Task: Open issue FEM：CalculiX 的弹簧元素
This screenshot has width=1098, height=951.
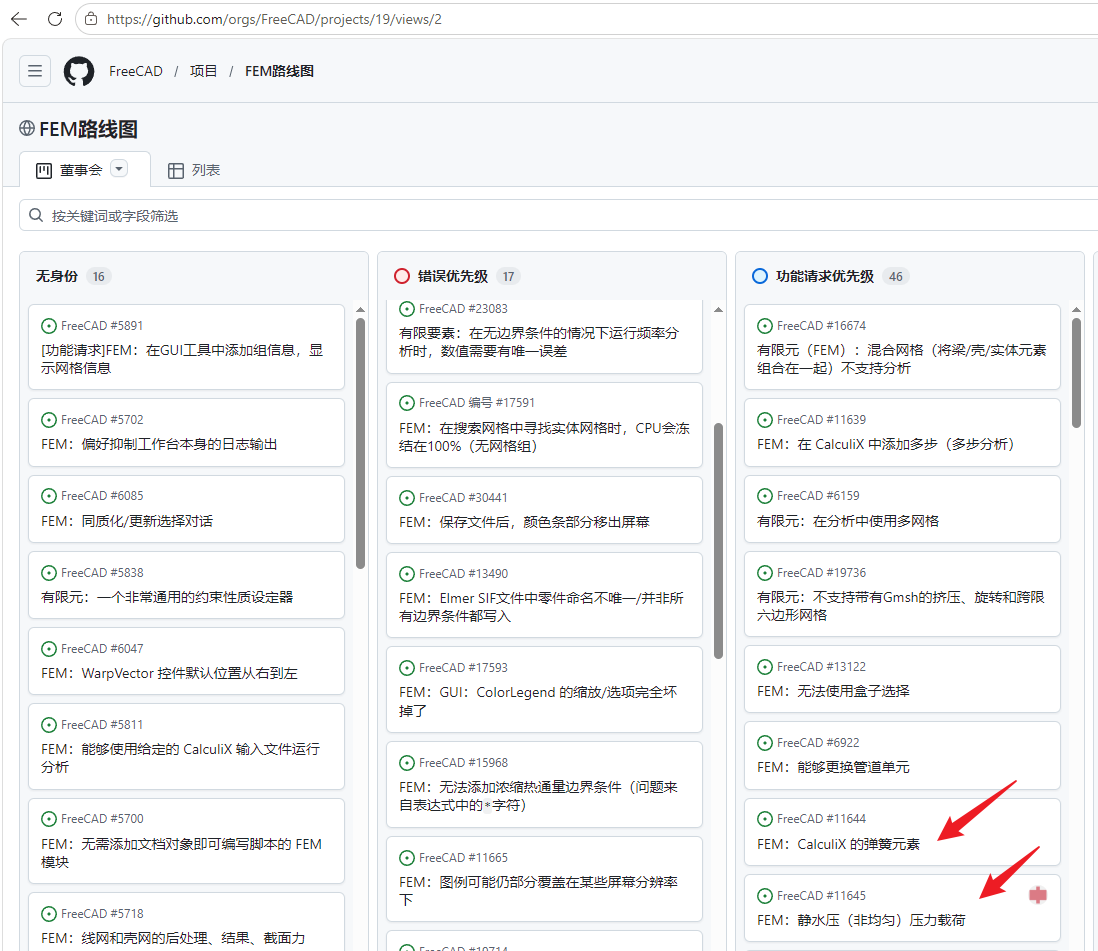Action: pyautogui.click(x=838, y=844)
